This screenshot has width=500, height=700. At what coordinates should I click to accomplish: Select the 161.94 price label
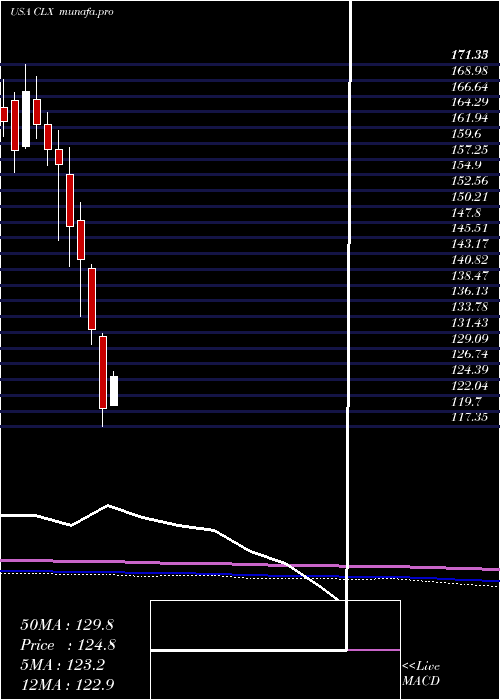pos(469,118)
